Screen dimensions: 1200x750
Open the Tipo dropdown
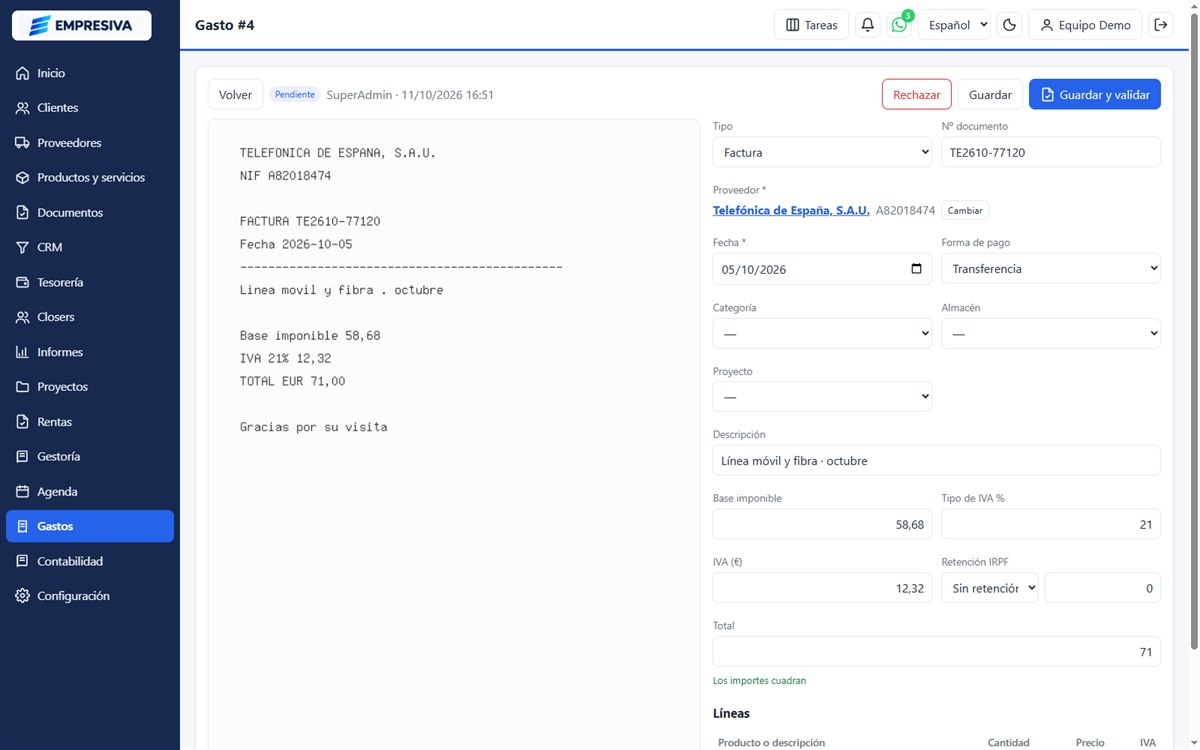coord(822,152)
